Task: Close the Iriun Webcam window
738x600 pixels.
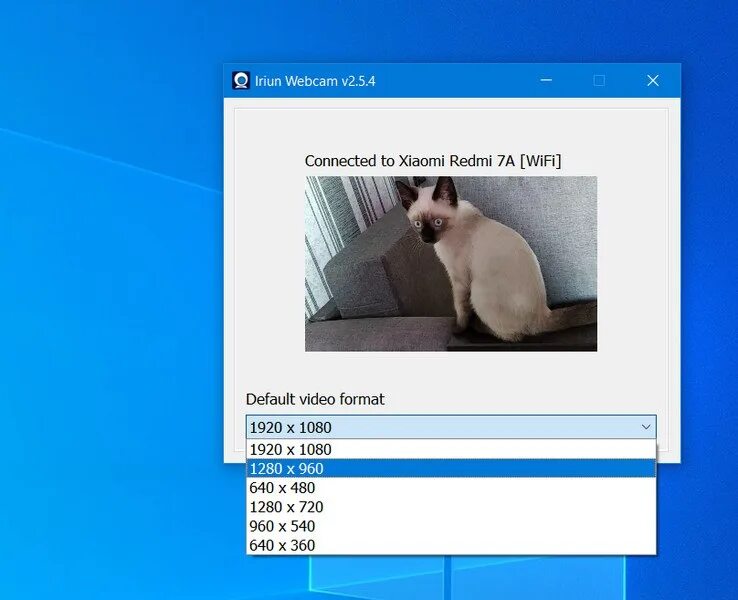Action: [x=653, y=80]
